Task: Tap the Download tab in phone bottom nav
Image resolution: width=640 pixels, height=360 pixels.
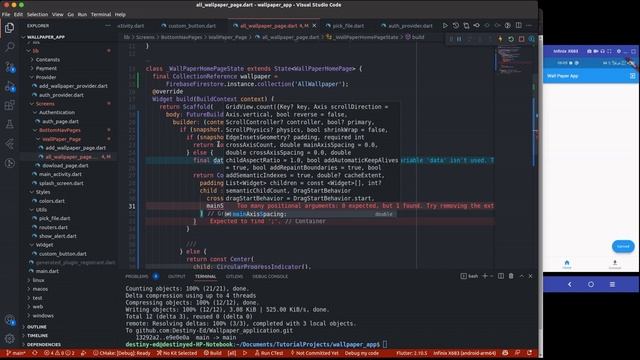Action: pos(615,264)
